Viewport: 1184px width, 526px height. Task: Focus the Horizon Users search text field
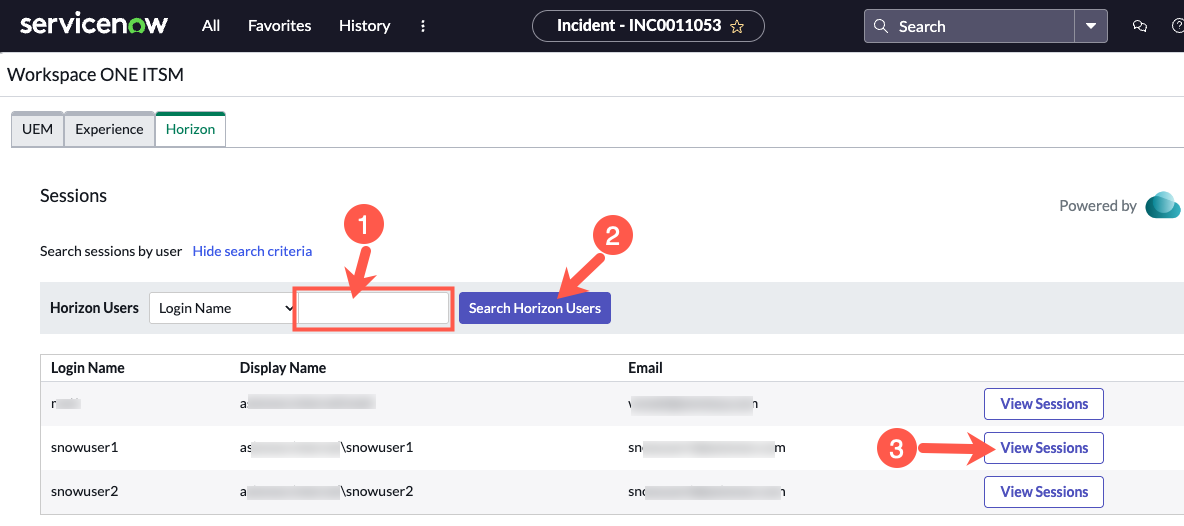point(374,308)
